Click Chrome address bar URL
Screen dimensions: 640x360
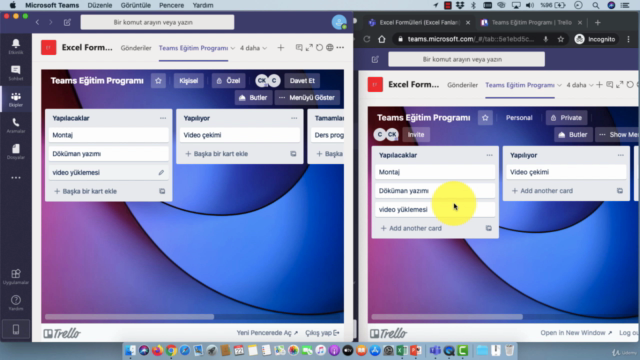click(471, 39)
